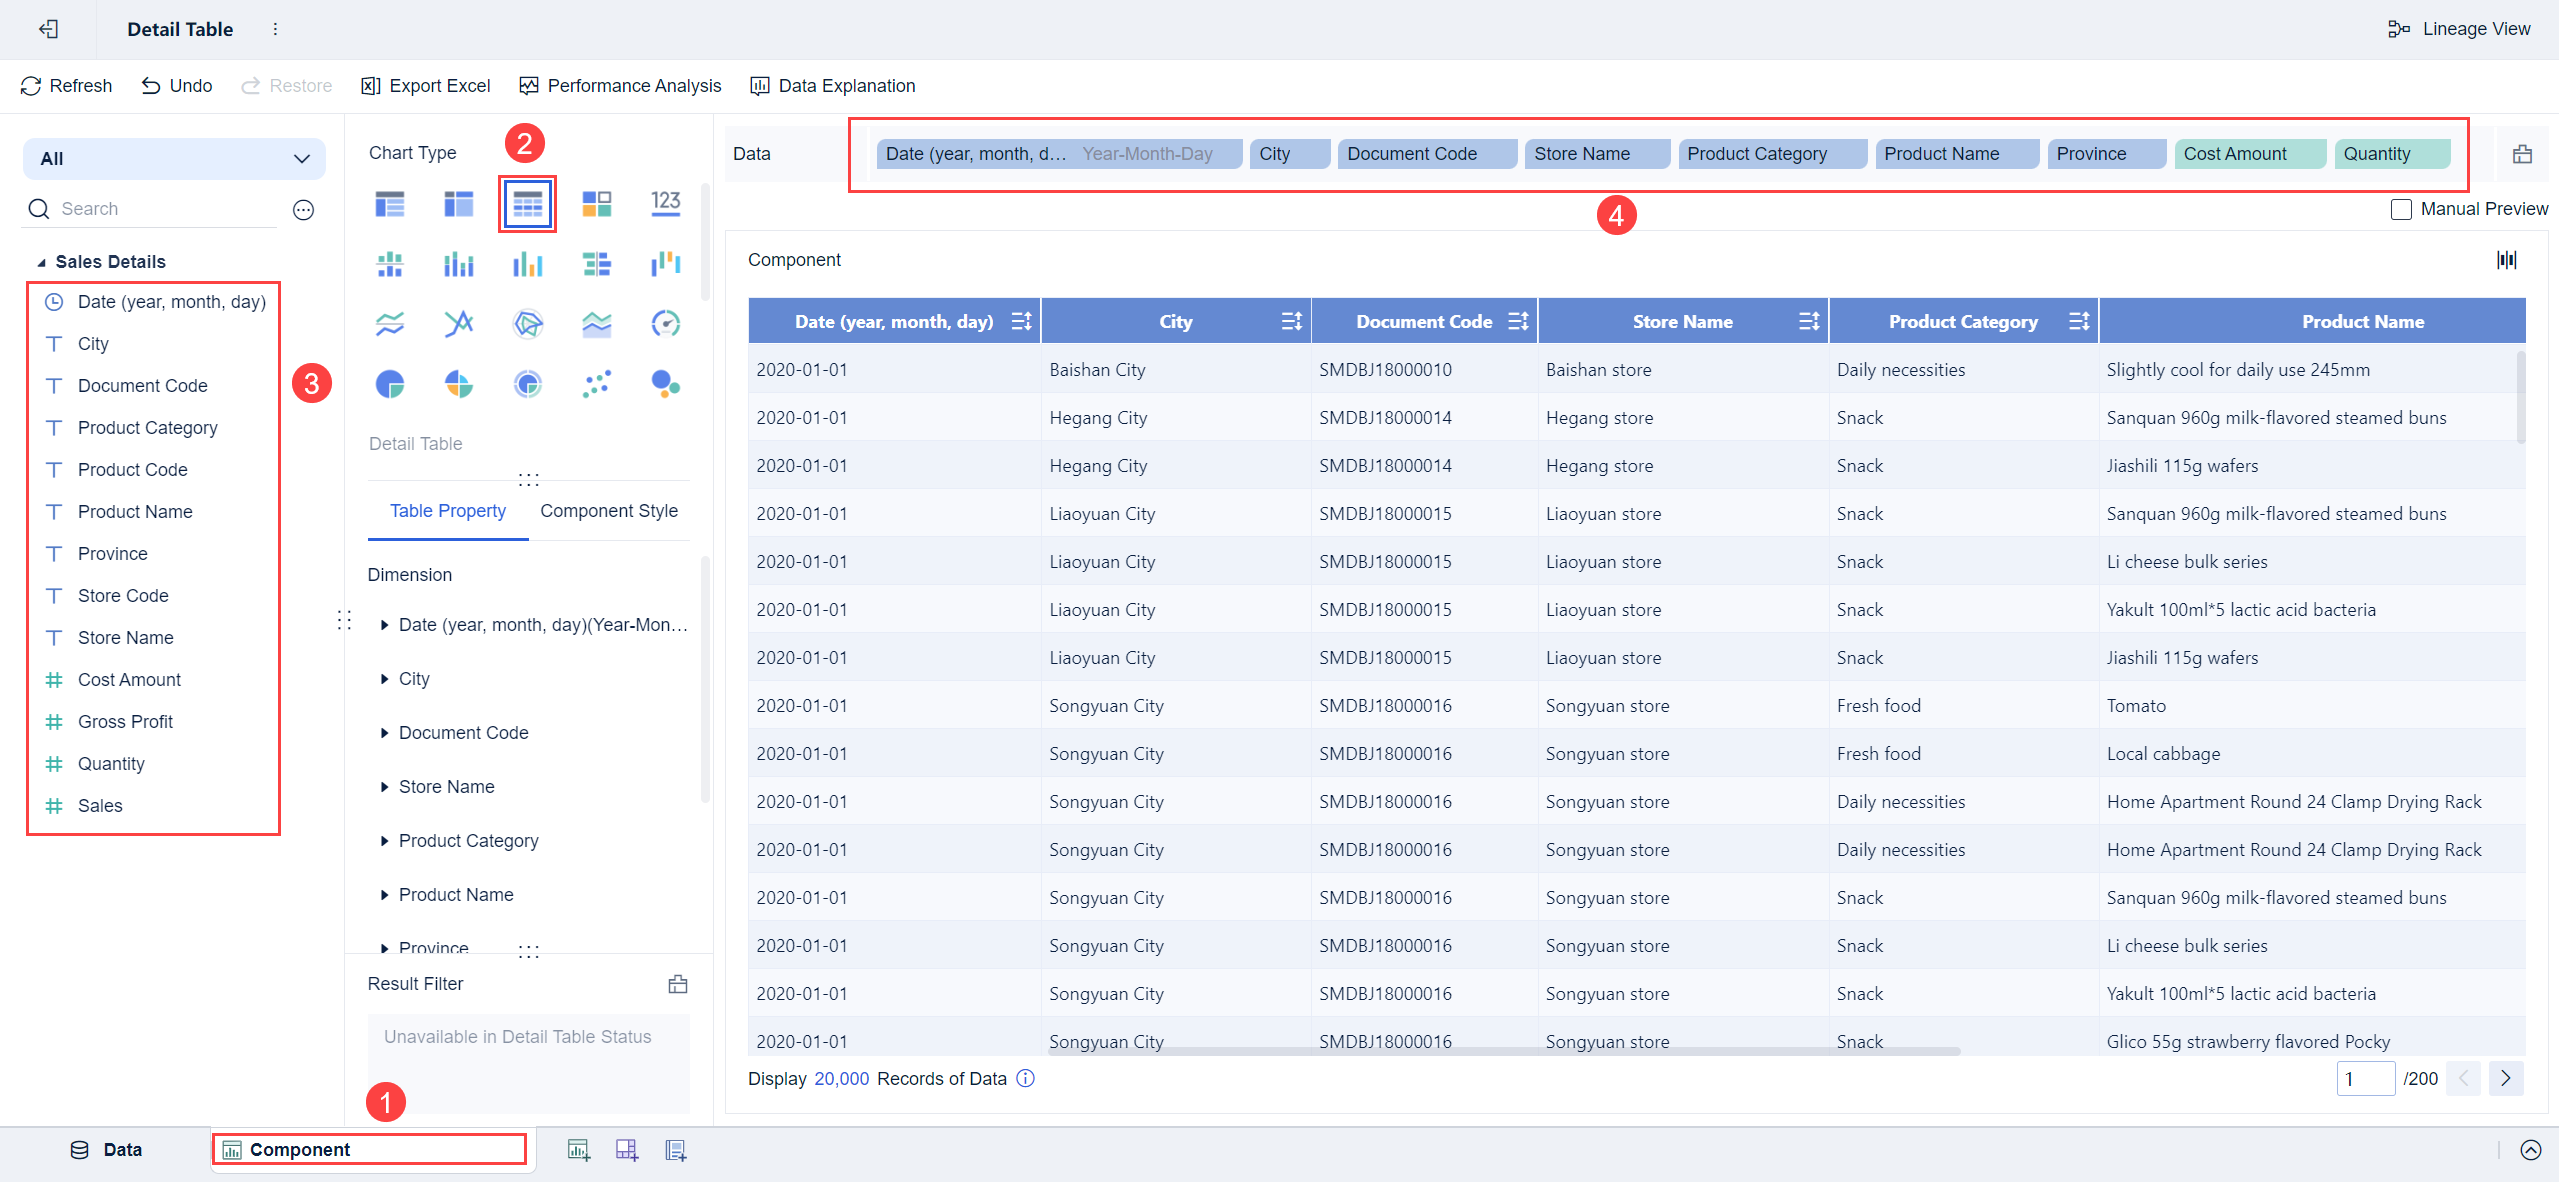Open the All dataset dropdown

(174, 159)
